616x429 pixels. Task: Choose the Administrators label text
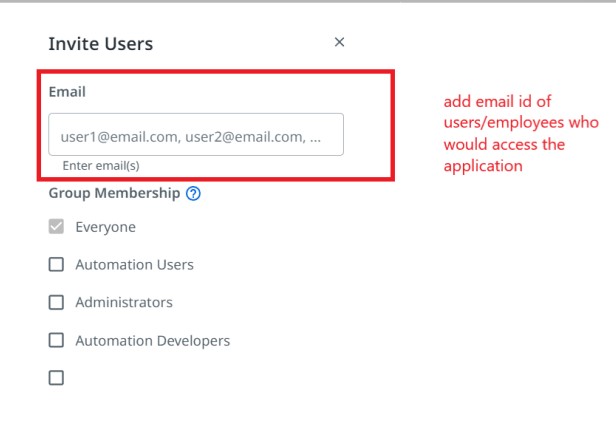click(x=124, y=302)
